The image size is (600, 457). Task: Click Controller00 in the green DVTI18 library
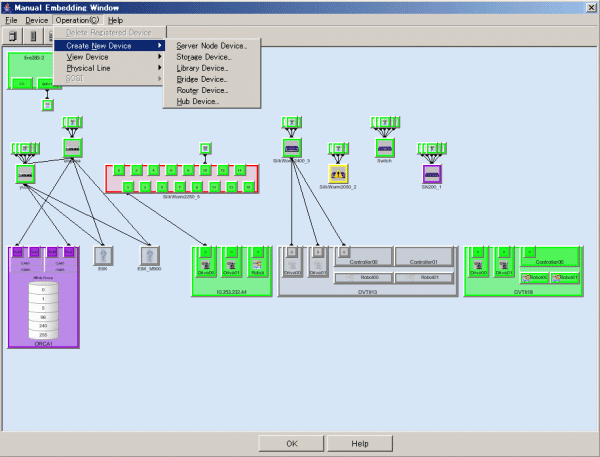click(550, 256)
